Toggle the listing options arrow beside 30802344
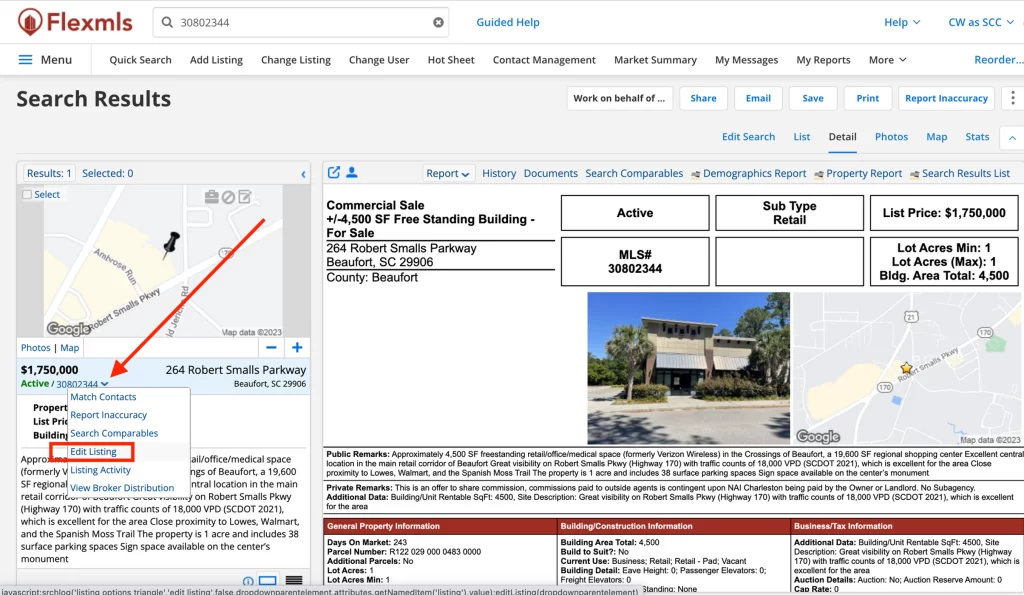The width and height of the screenshot is (1024, 595). [104, 384]
